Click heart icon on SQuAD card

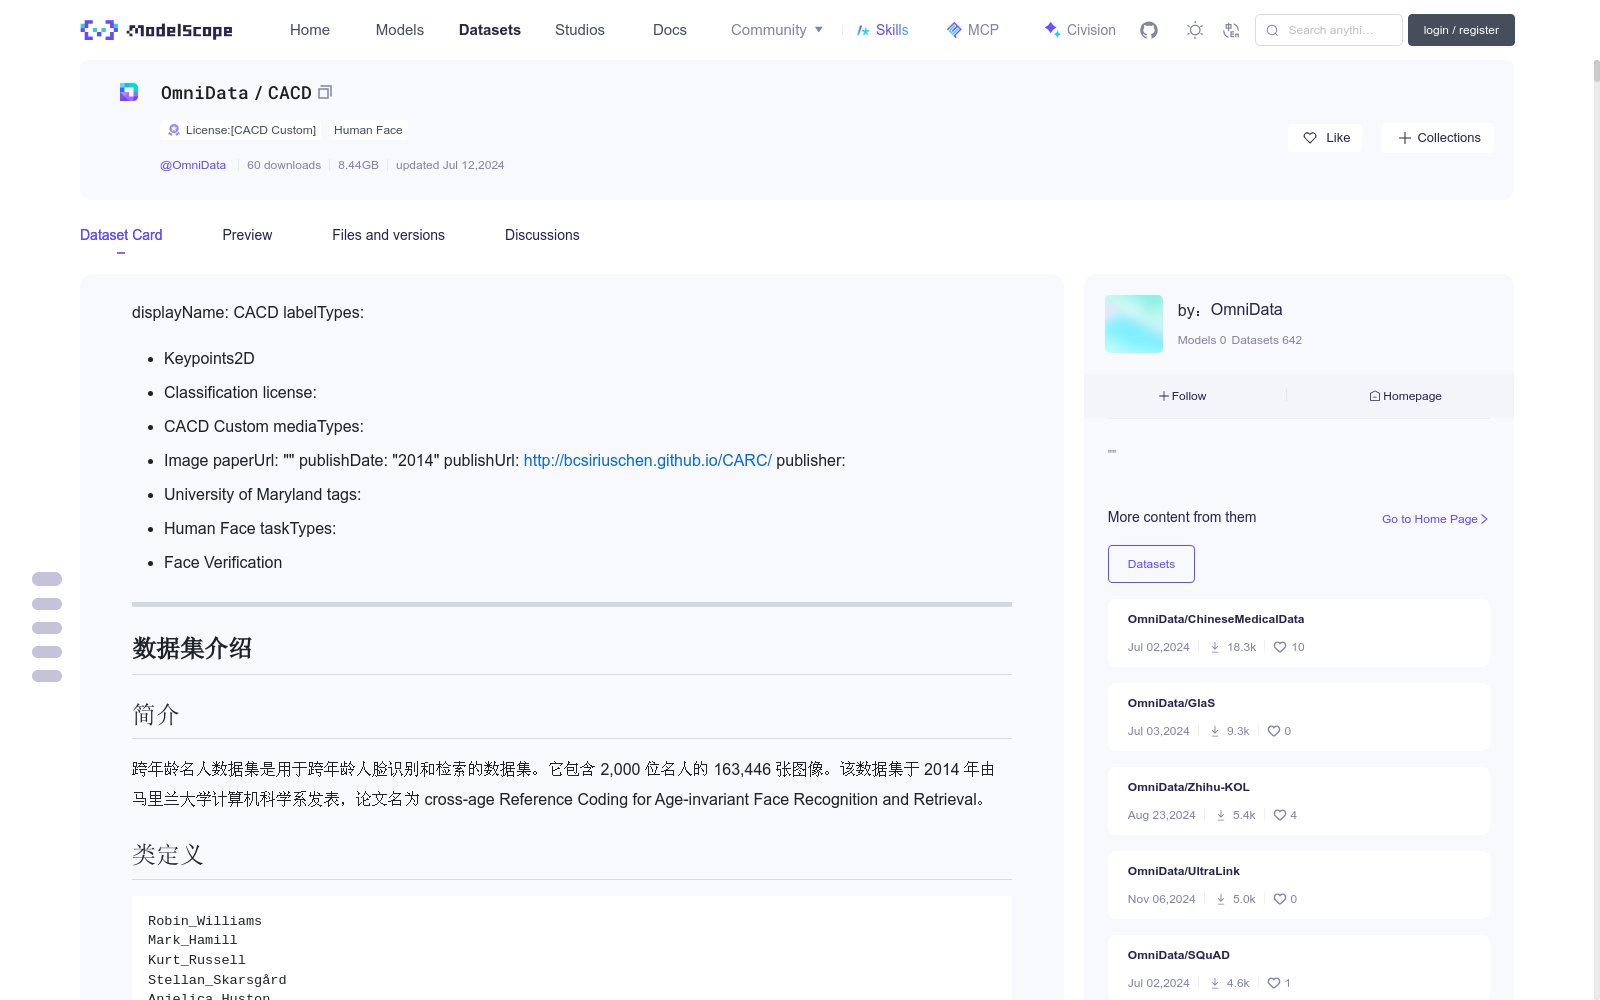(1274, 983)
